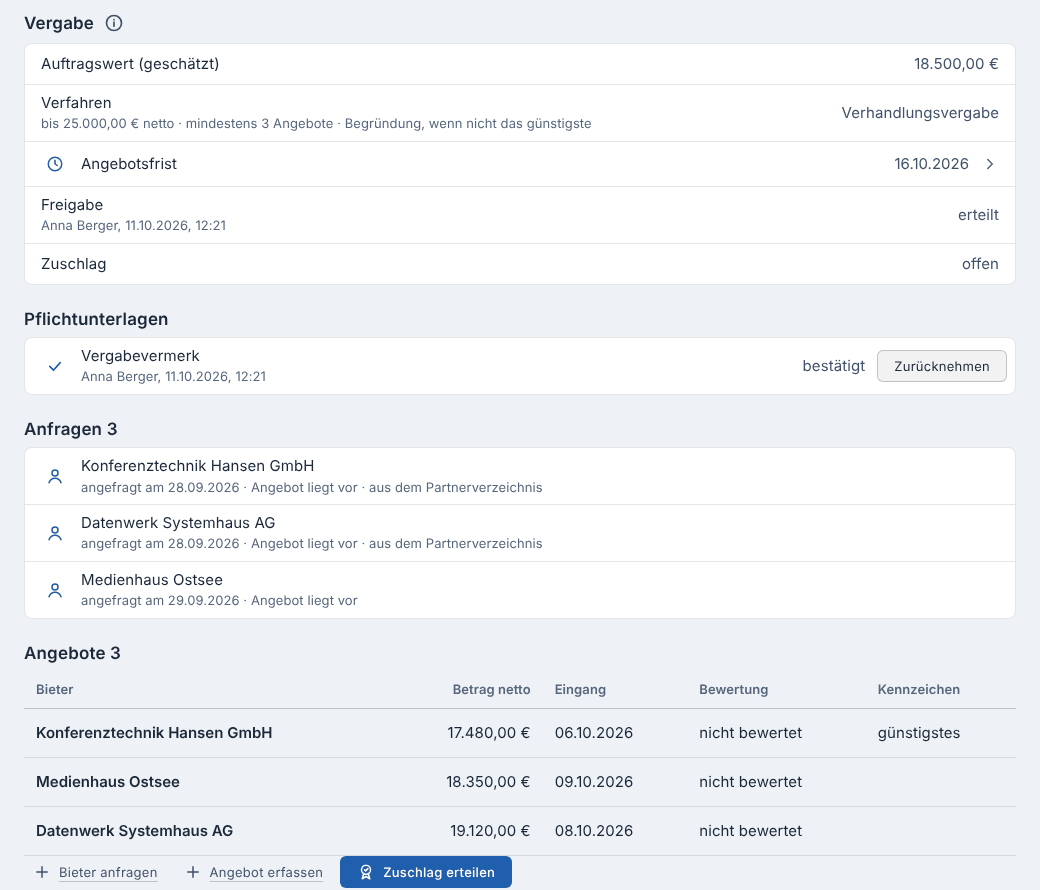1040x890 pixels.
Task: Select the Eingang column header
Action: (580, 689)
